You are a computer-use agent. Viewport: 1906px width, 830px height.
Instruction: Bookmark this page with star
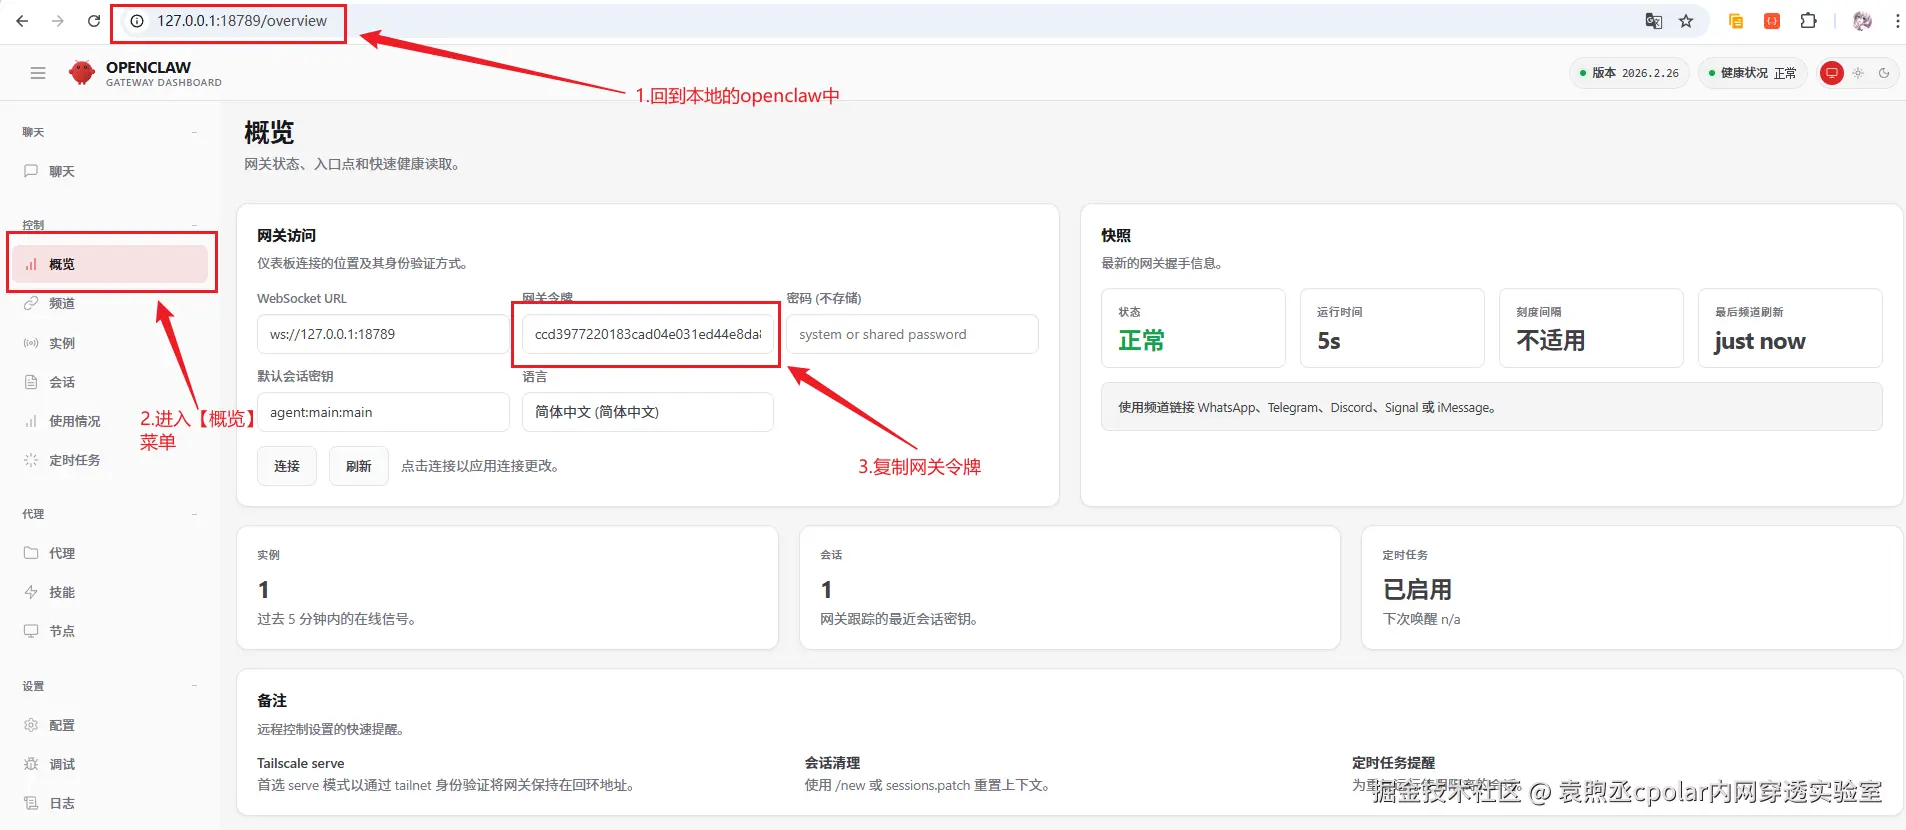(x=1686, y=21)
